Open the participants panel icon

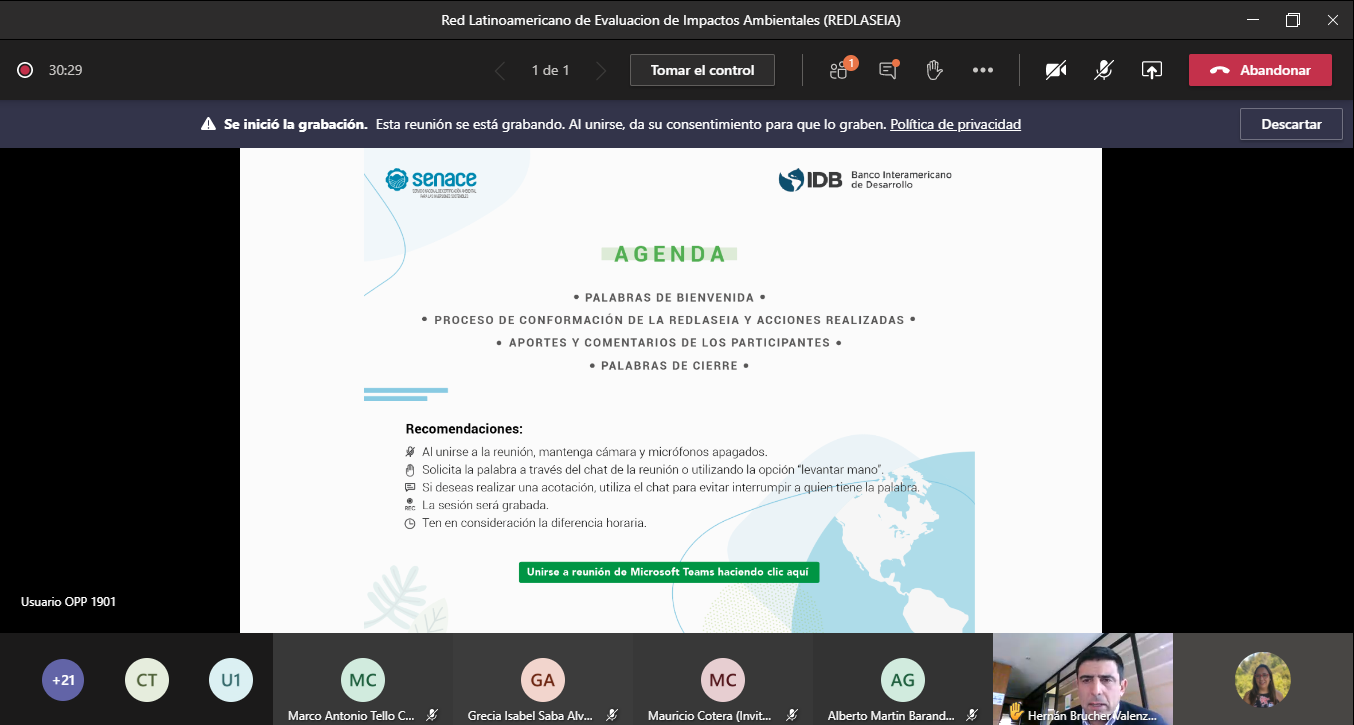[839, 70]
